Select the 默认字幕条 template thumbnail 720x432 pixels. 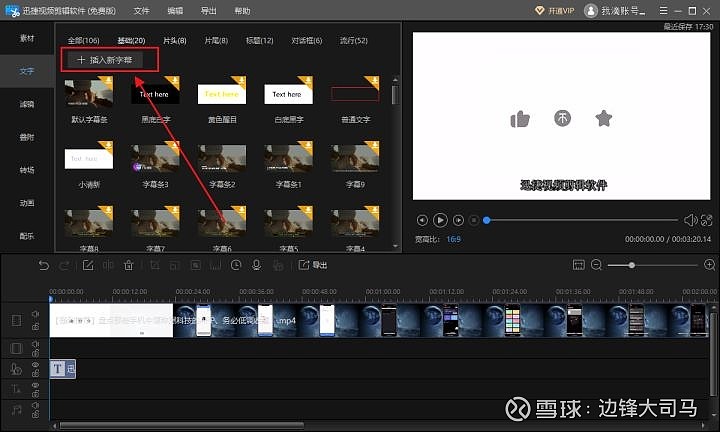[x=89, y=92]
